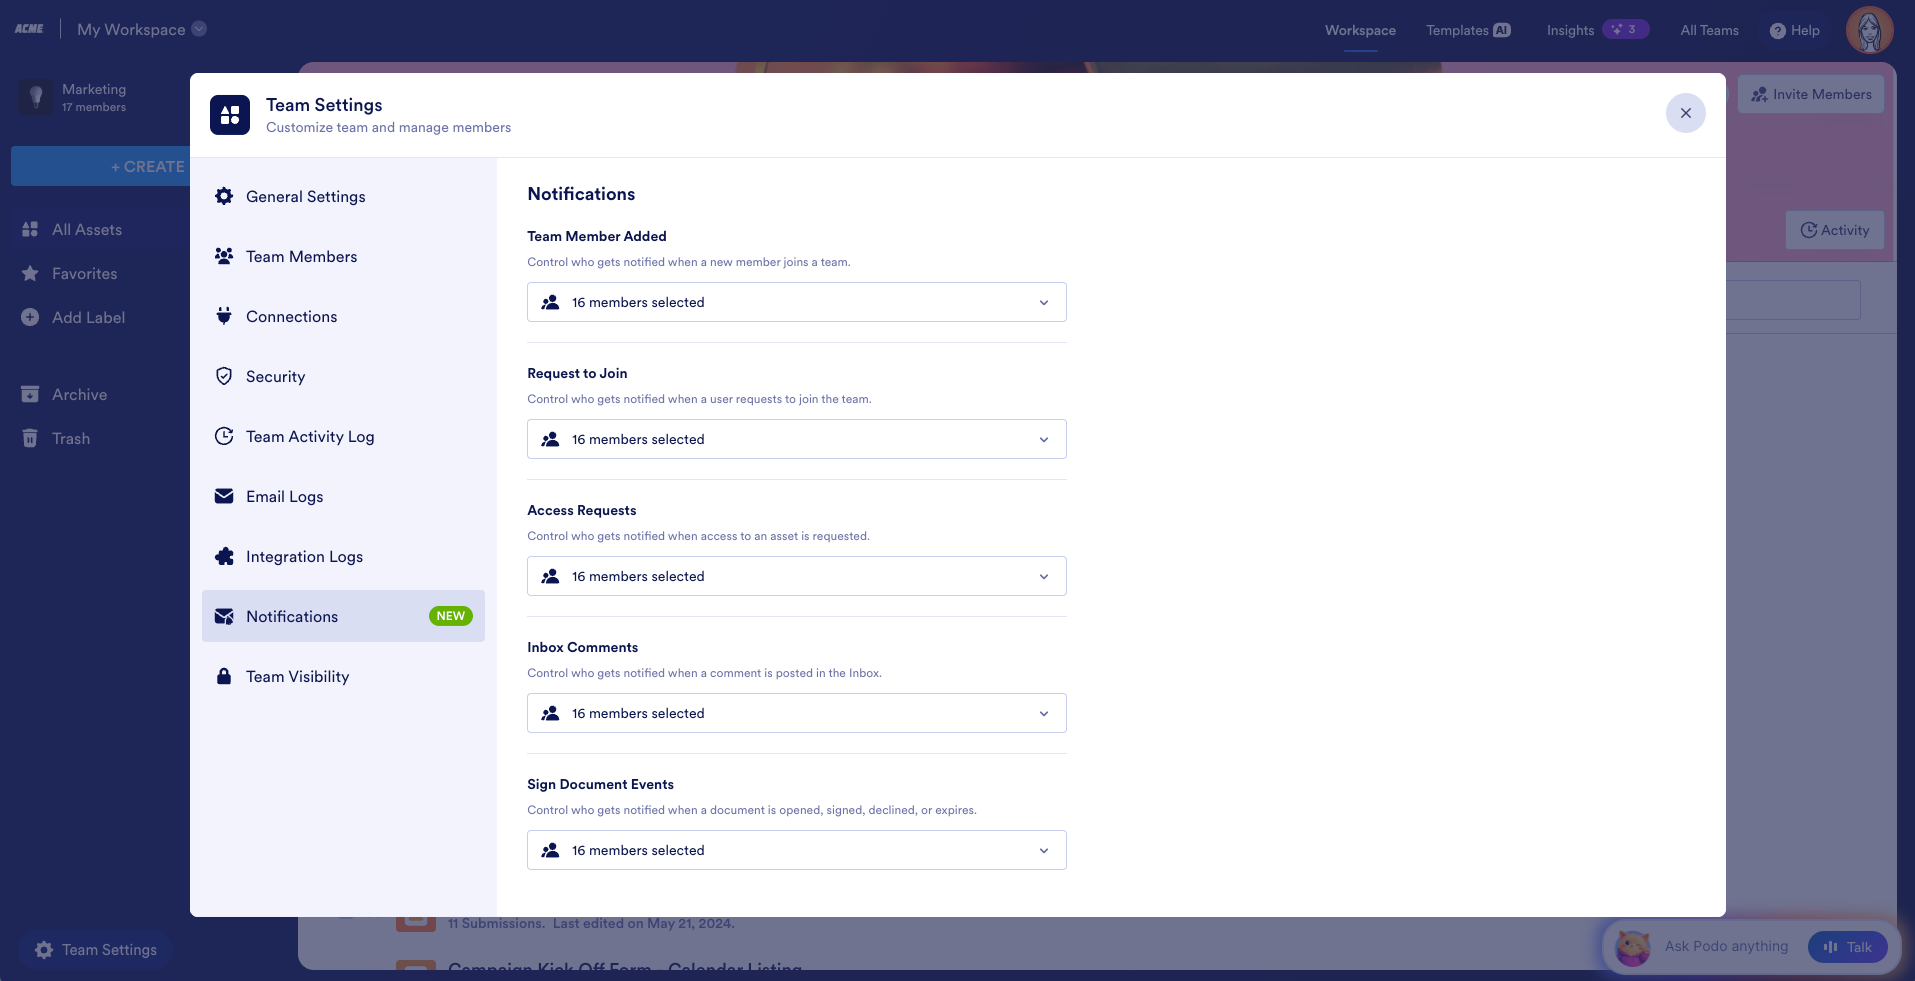Click the Activity button
The width and height of the screenshot is (1915, 981).
[1835, 230]
